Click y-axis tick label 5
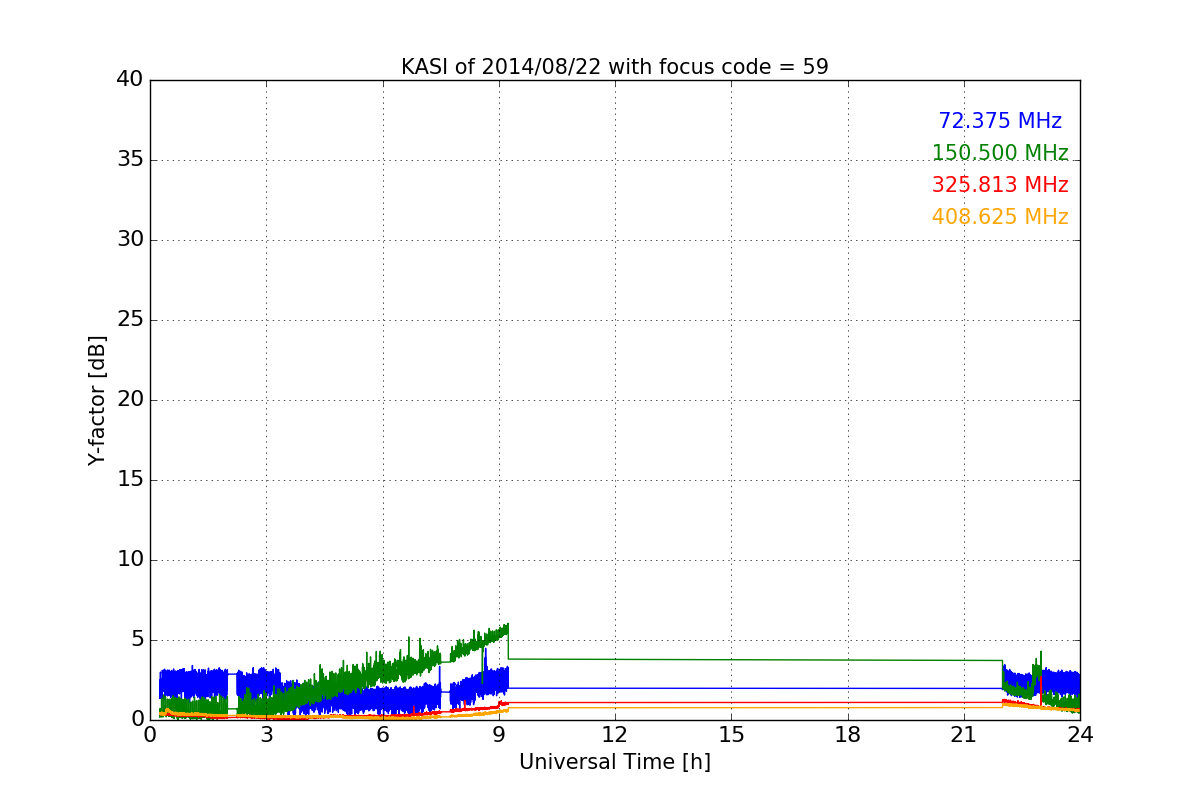Screen dimensions: 1200x800 click(x=136, y=640)
